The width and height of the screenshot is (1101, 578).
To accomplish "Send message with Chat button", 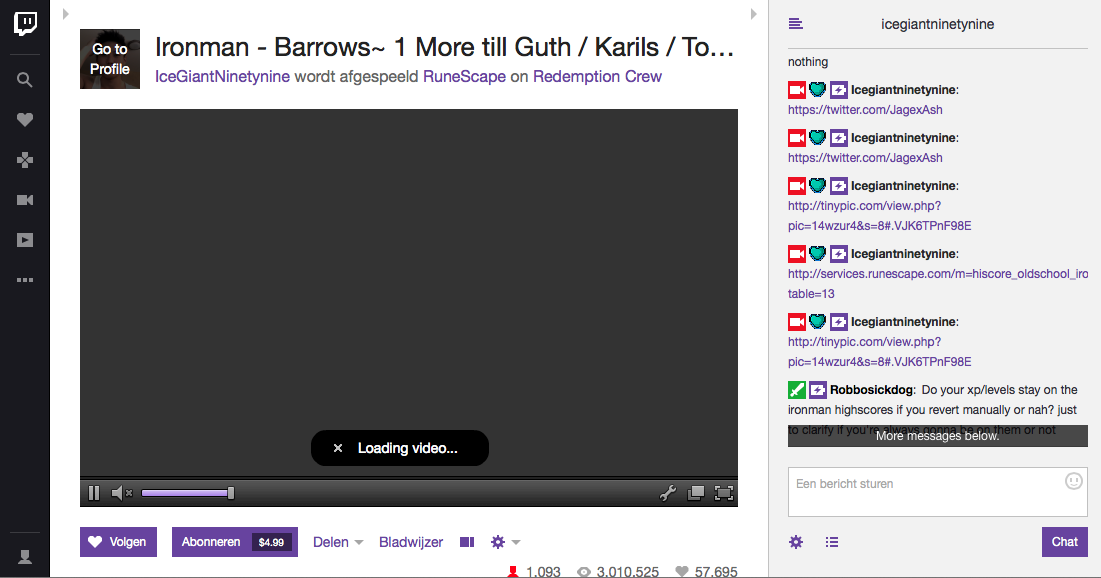I will click(x=1064, y=542).
